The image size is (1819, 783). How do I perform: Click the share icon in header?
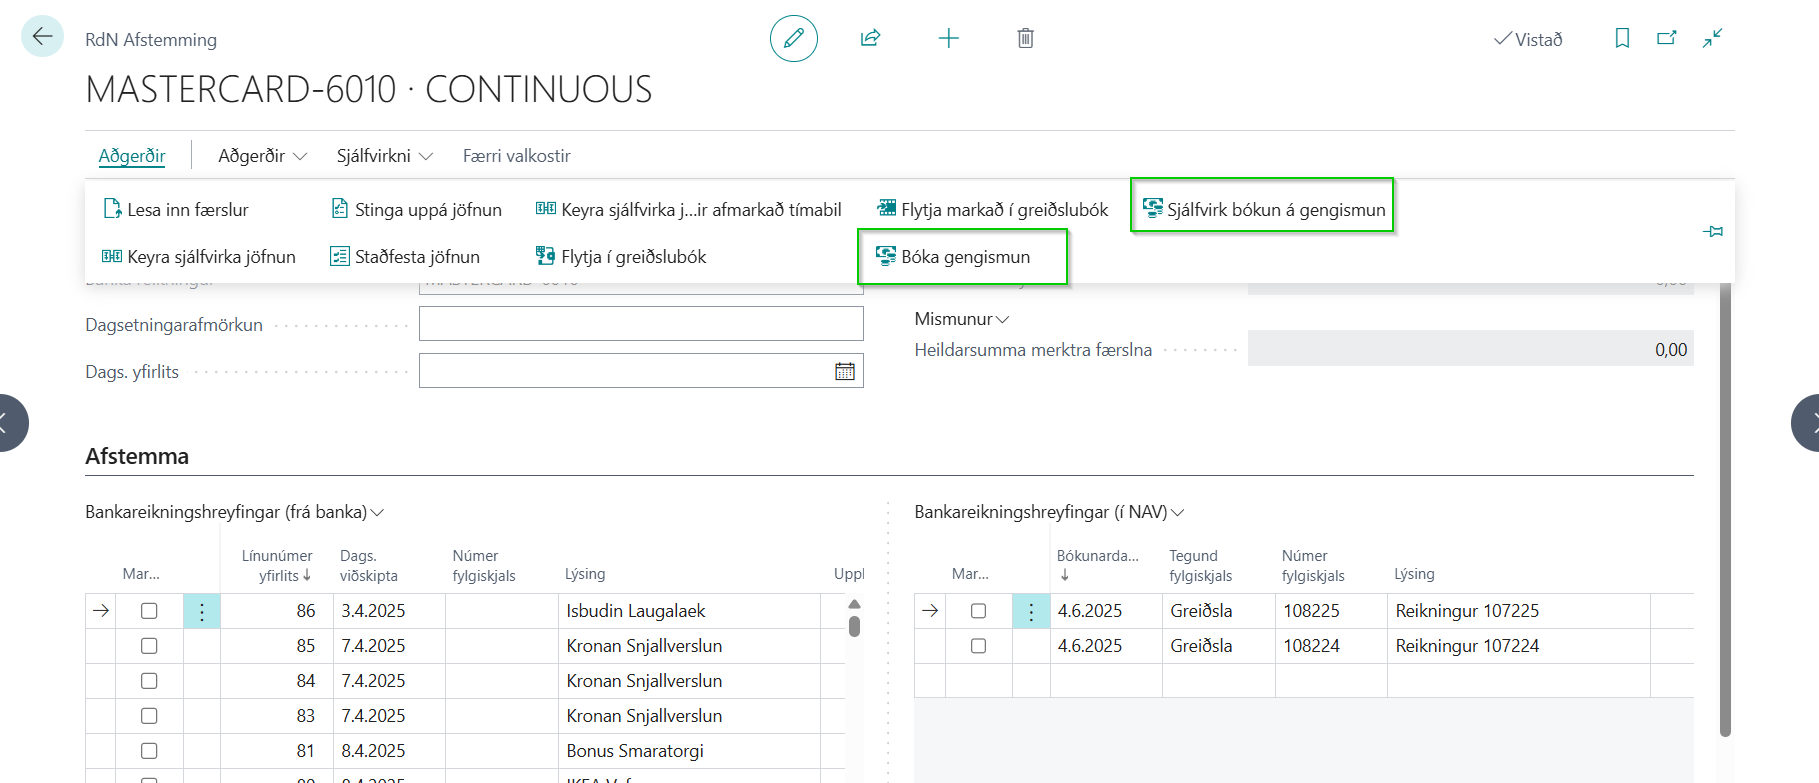point(870,38)
